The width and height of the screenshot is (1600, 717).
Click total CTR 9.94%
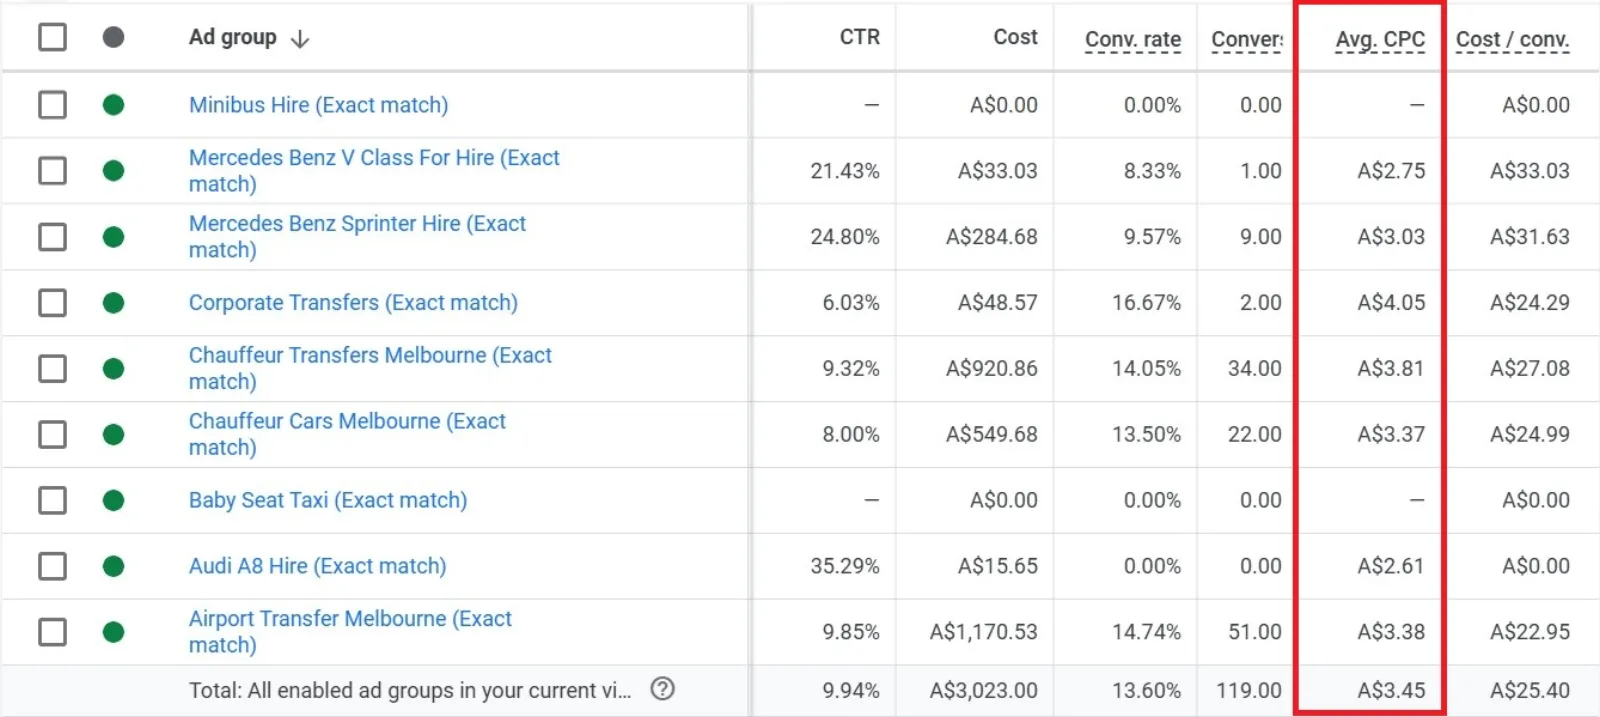point(851,690)
